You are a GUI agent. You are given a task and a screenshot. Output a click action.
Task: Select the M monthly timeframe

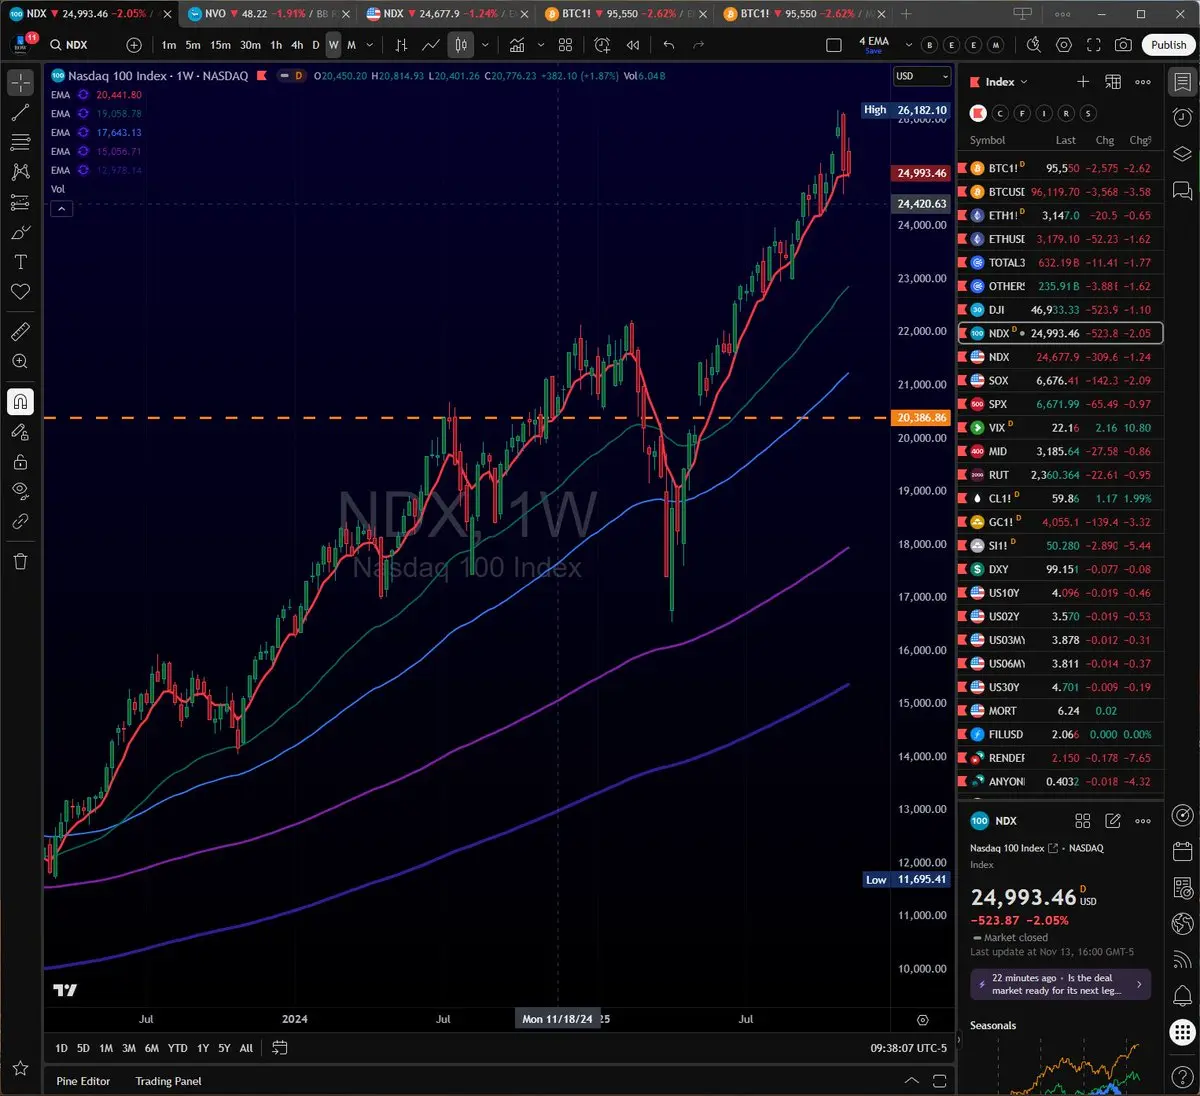click(x=351, y=45)
